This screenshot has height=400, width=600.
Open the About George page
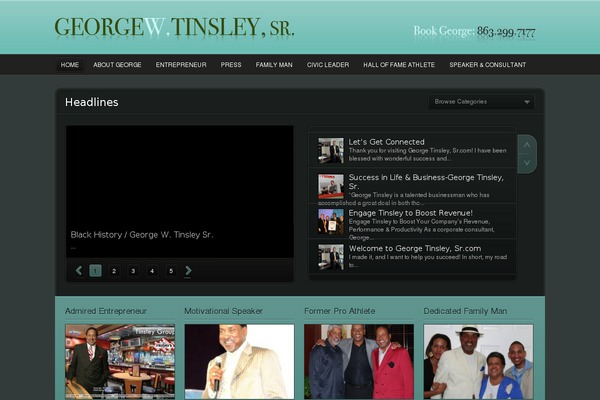pos(117,65)
